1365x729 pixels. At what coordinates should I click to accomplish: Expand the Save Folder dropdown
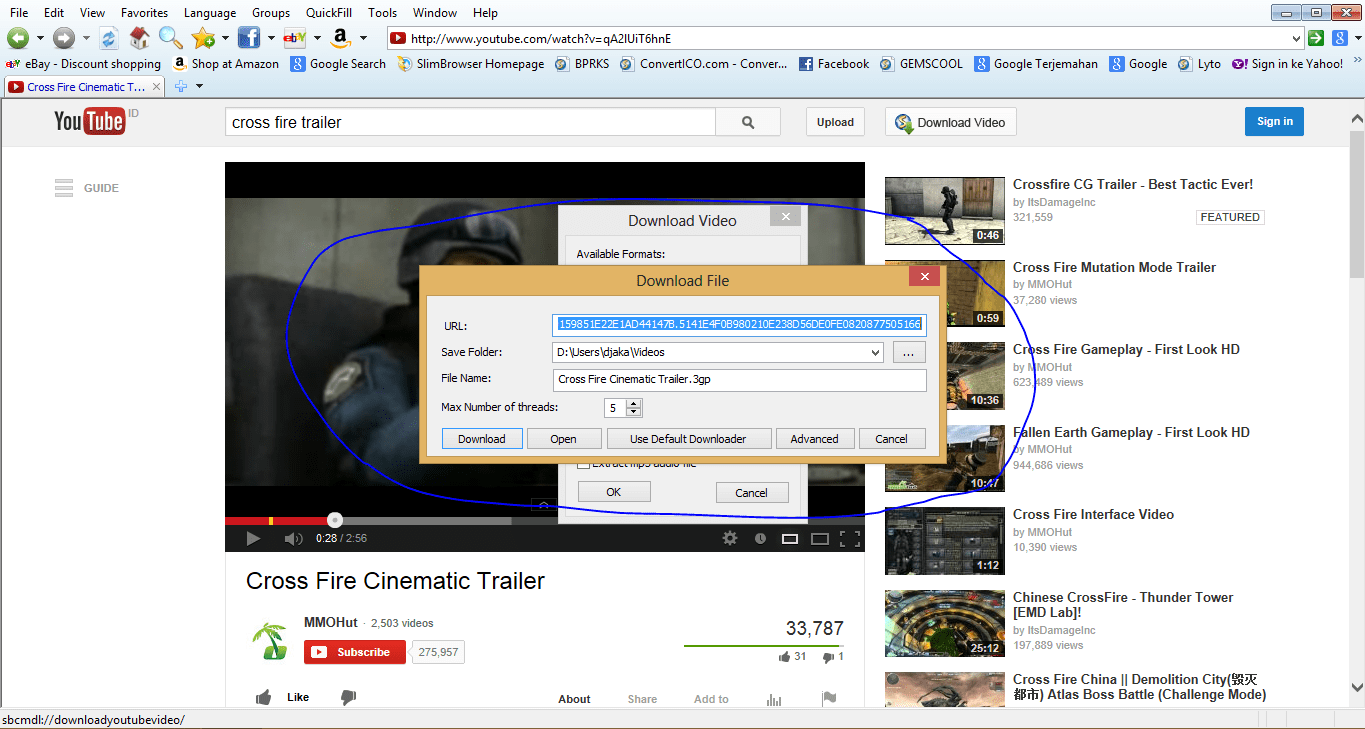(875, 352)
